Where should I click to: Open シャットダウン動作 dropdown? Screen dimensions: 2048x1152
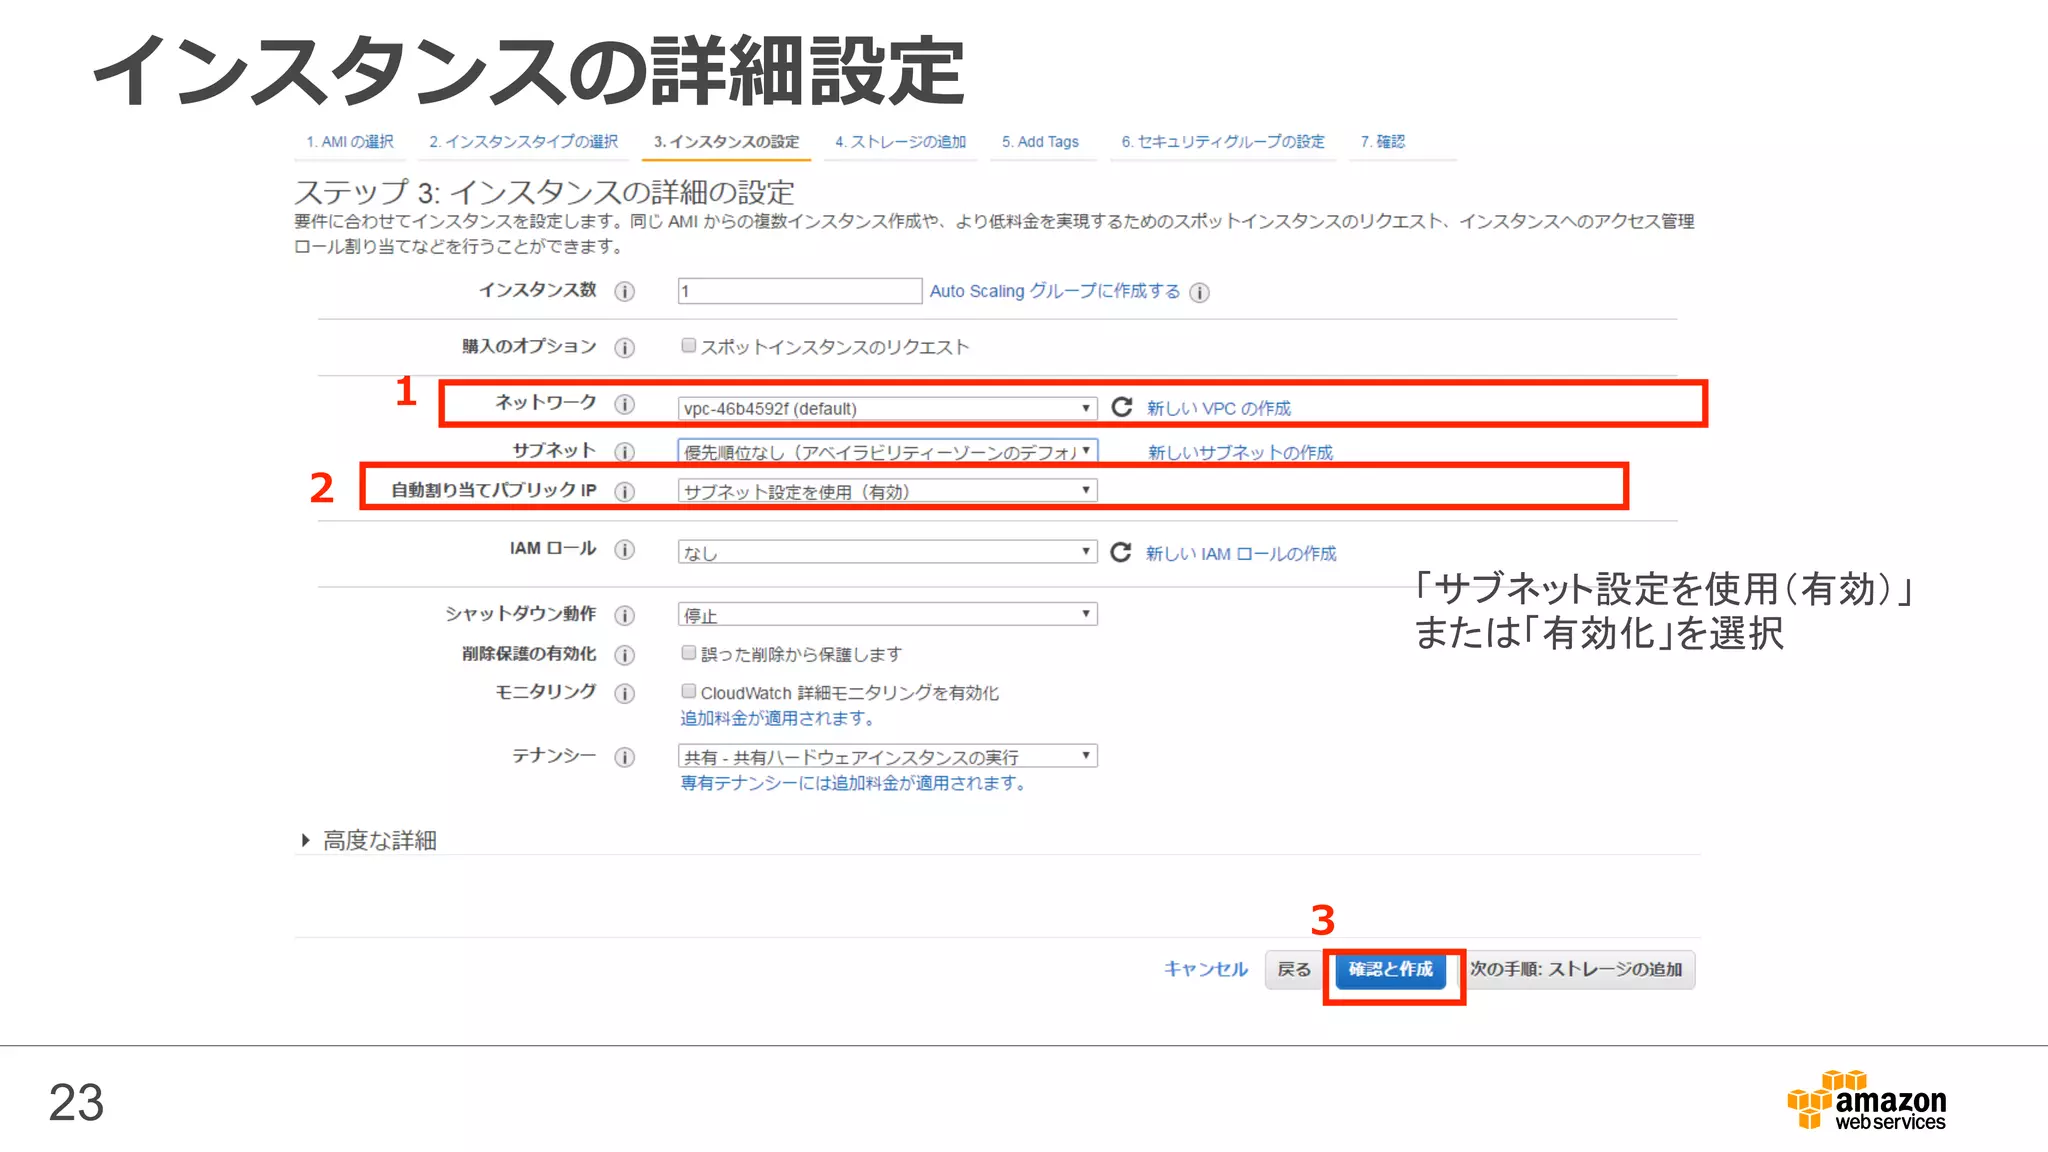point(887,614)
